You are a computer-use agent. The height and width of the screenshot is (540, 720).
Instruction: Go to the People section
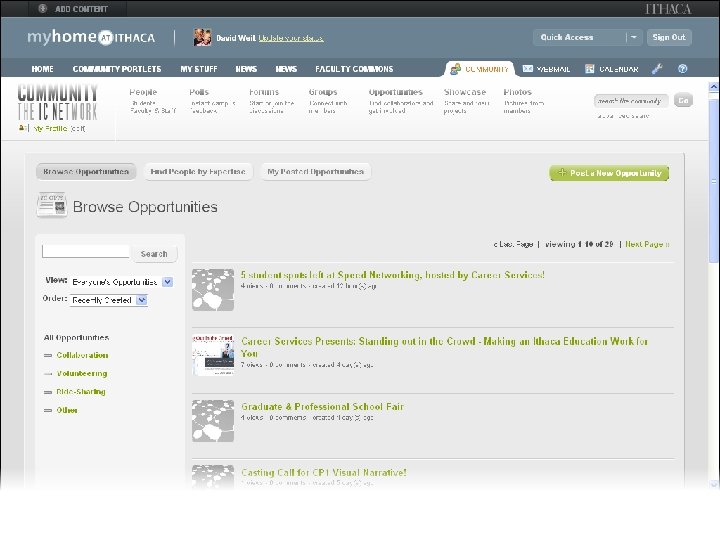[143, 92]
